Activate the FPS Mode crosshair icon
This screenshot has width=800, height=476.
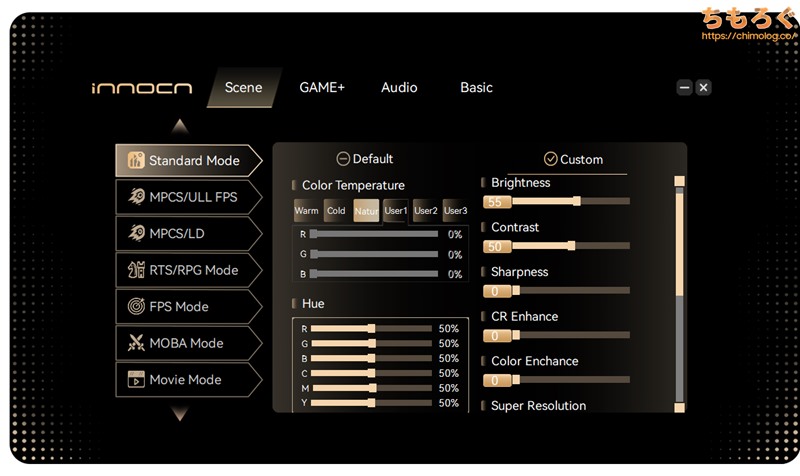point(134,307)
